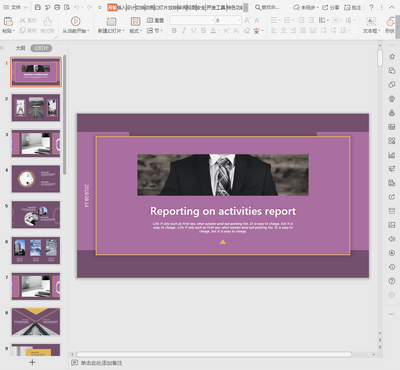This screenshot has height=370, width=400.
Task: Click the Search command field
Action: click(267, 7)
